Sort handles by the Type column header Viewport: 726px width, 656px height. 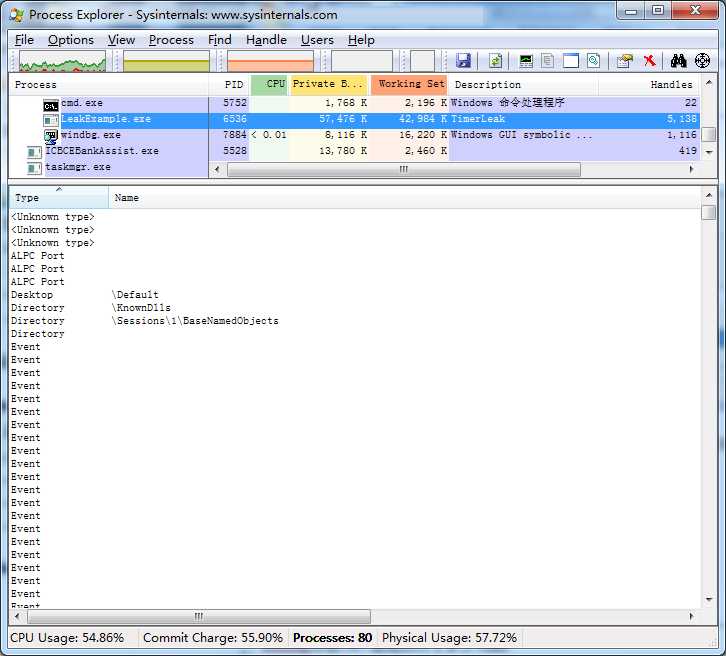coord(59,198)
